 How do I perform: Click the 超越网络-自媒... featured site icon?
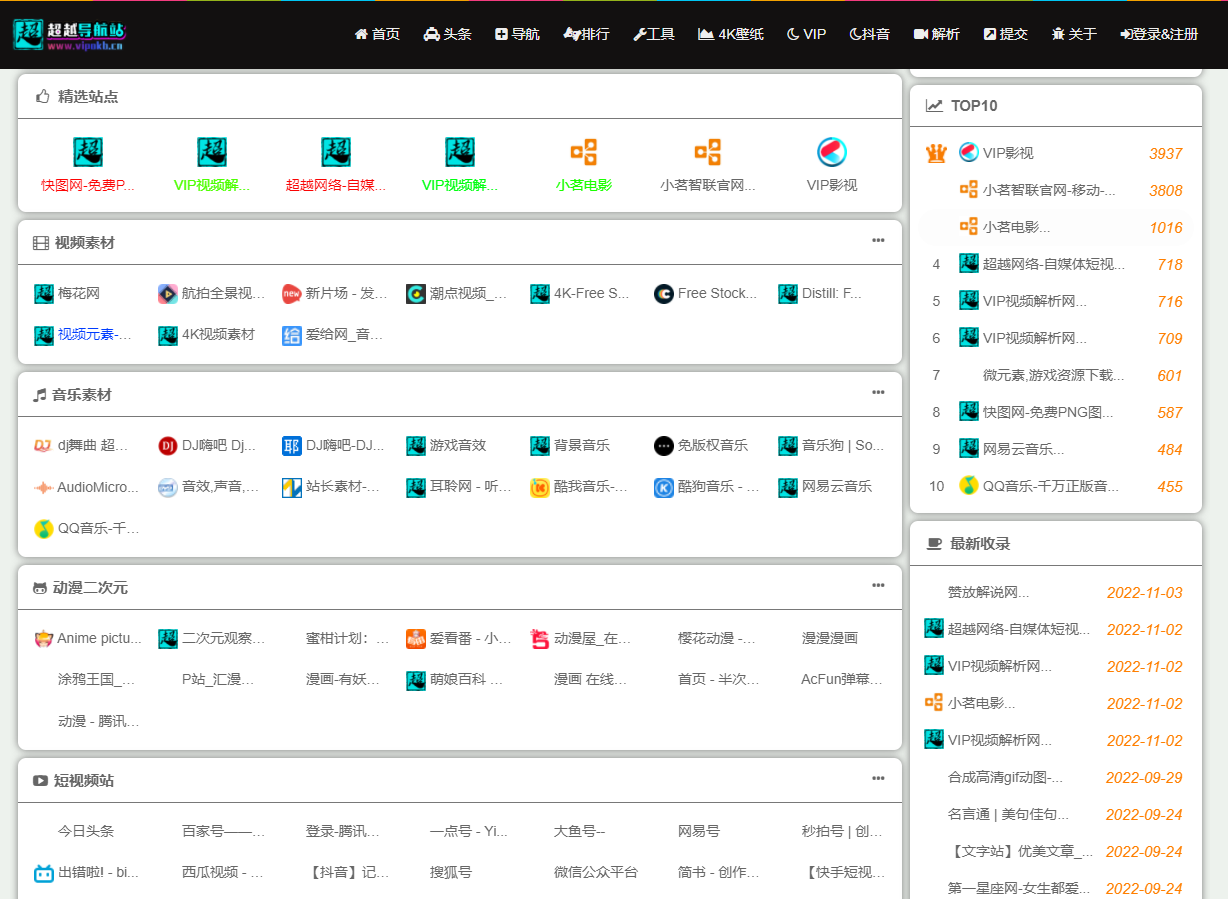[x=336, y=152]
